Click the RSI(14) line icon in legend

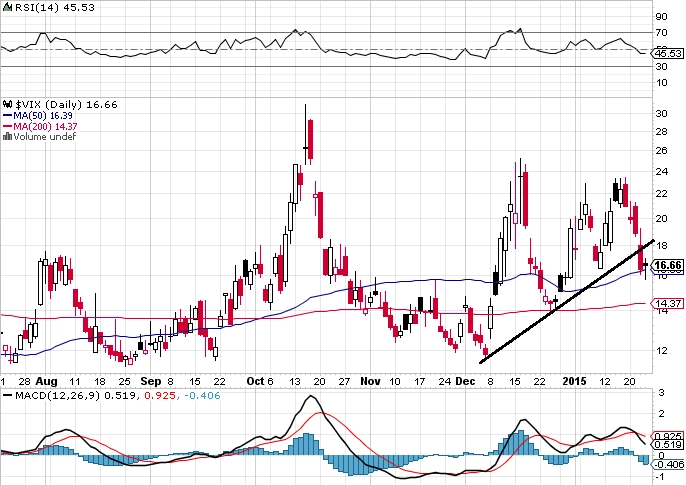point(6,5)
